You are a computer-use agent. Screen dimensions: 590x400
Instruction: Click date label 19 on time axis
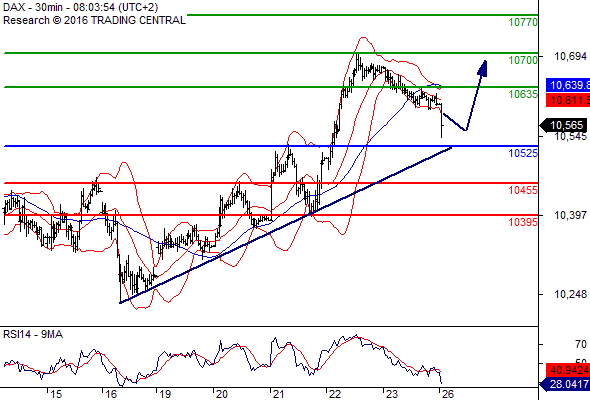[165, 394]
